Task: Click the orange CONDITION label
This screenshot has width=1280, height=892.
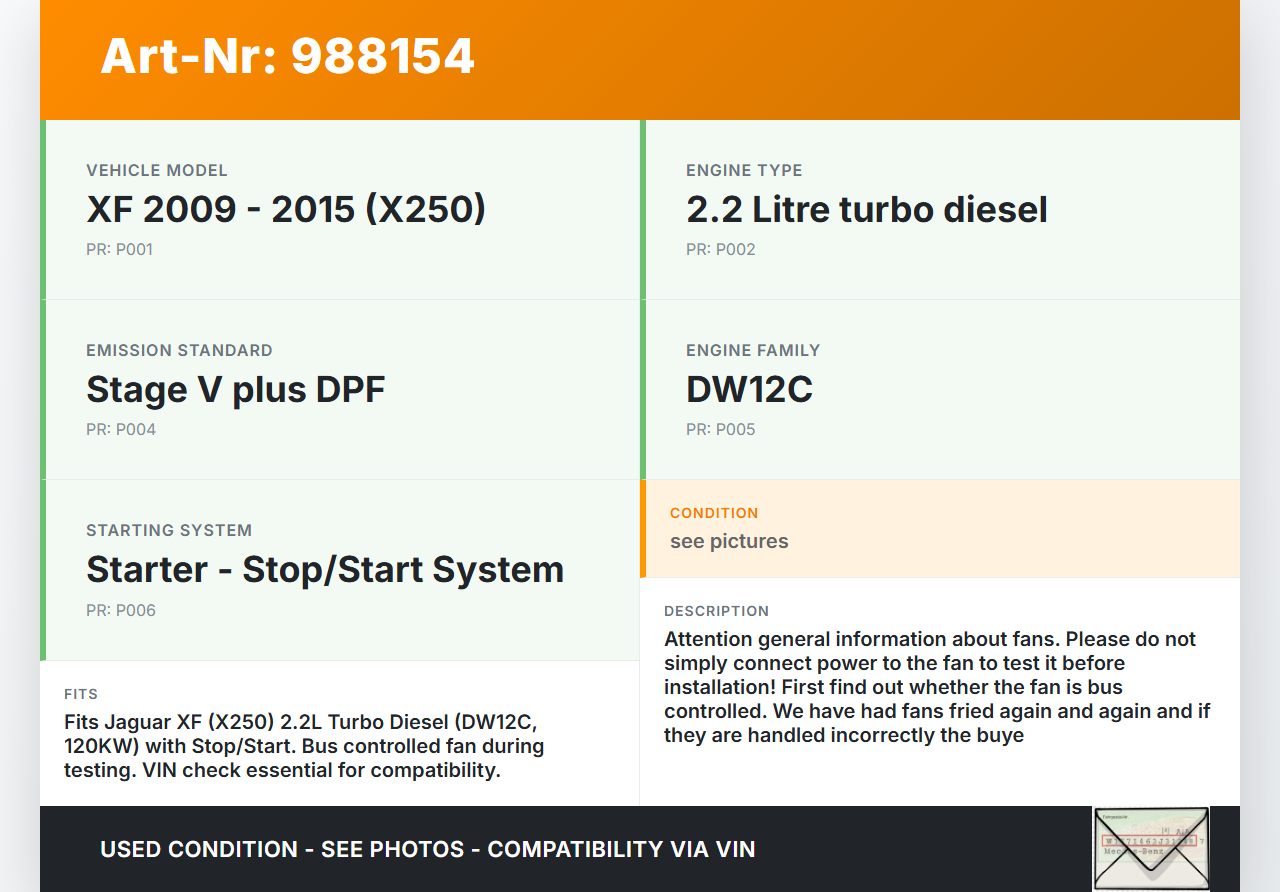Action: pyautogui.click(x=714, y=513)
